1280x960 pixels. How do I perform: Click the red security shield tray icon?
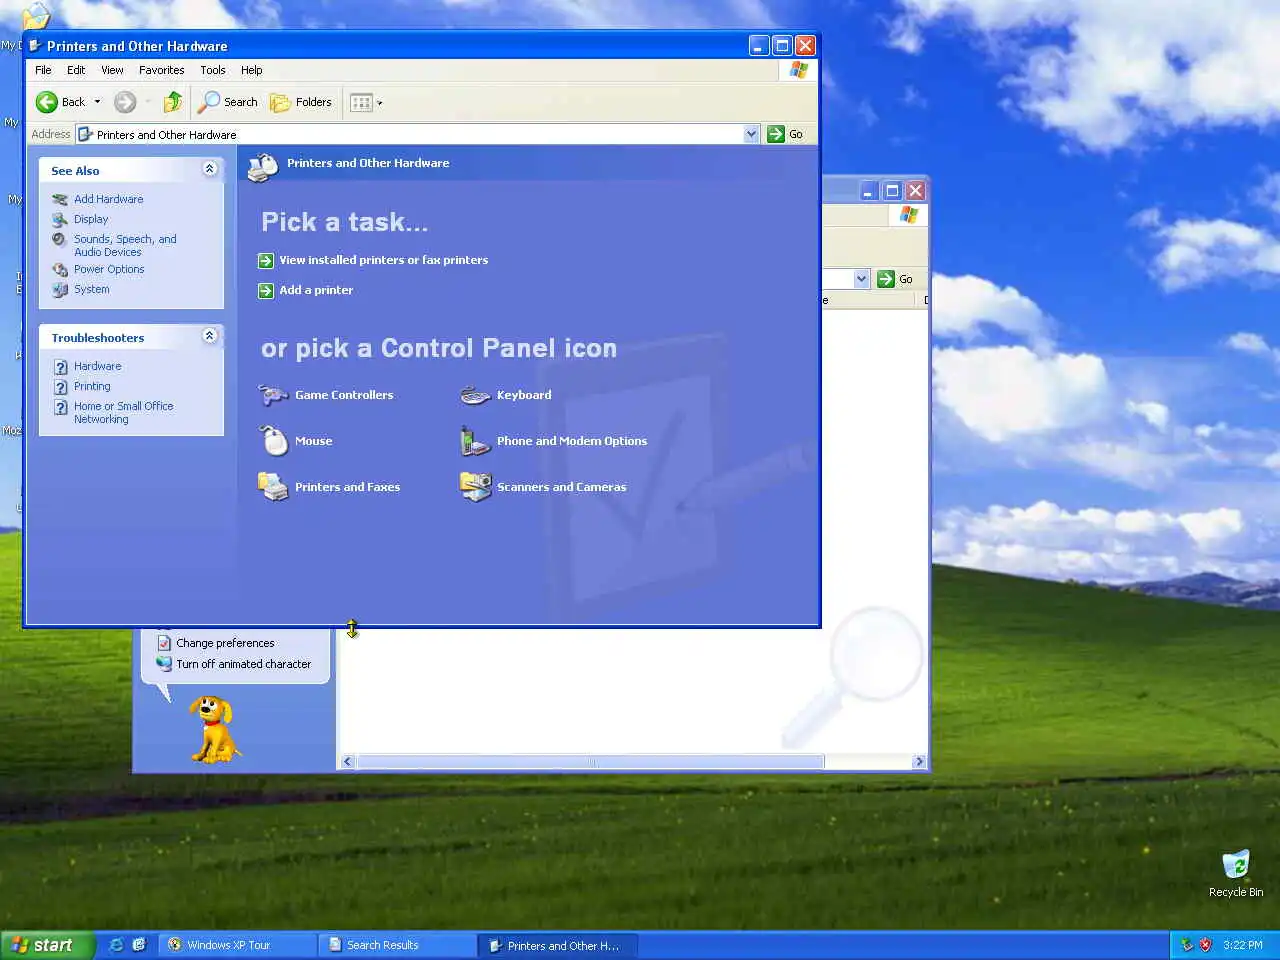(1206, 945)
